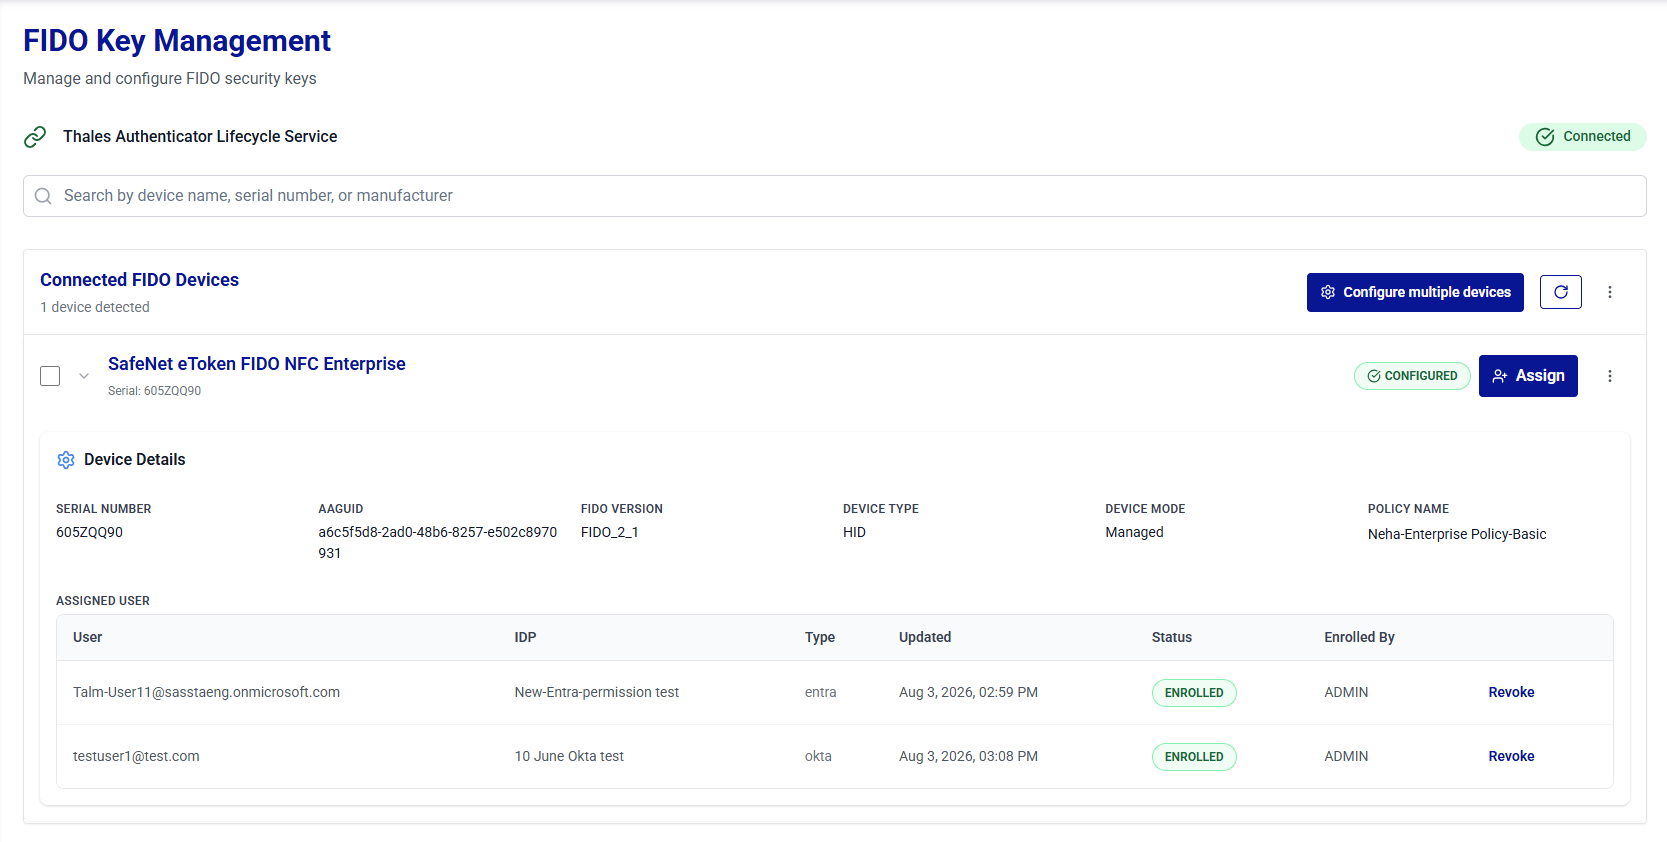The height and width of the screenshot is (842, 1667).
Task: Click the Updated column header
Action: pos(925,637)
